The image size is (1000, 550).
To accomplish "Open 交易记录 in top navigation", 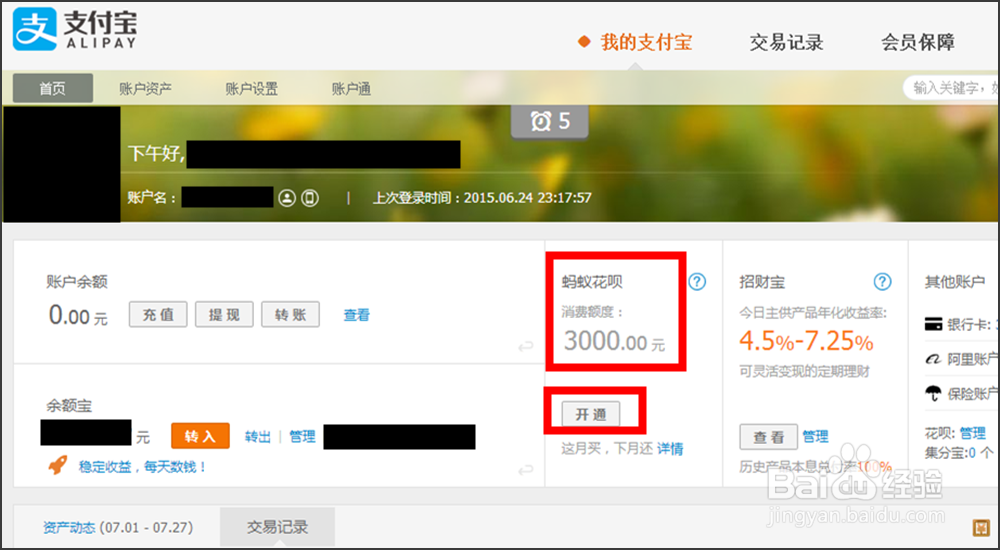I will [786, 43].
